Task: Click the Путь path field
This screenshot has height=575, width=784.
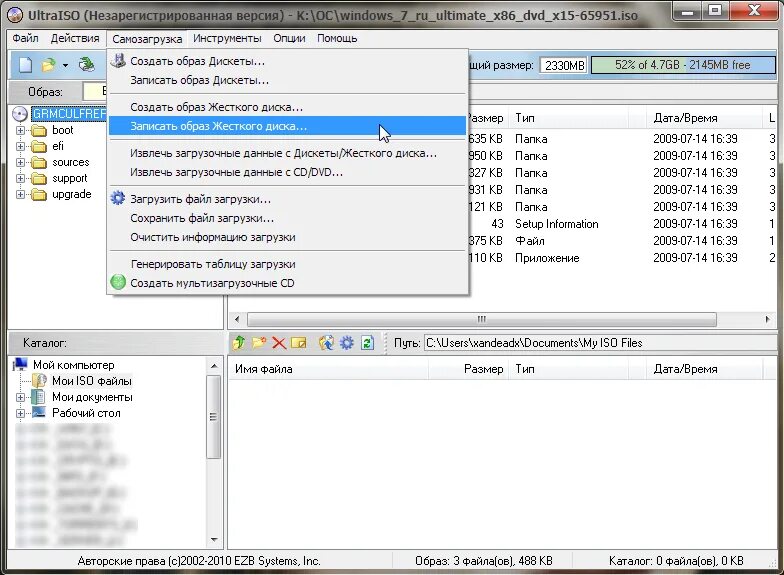Action: pos(600,343)
